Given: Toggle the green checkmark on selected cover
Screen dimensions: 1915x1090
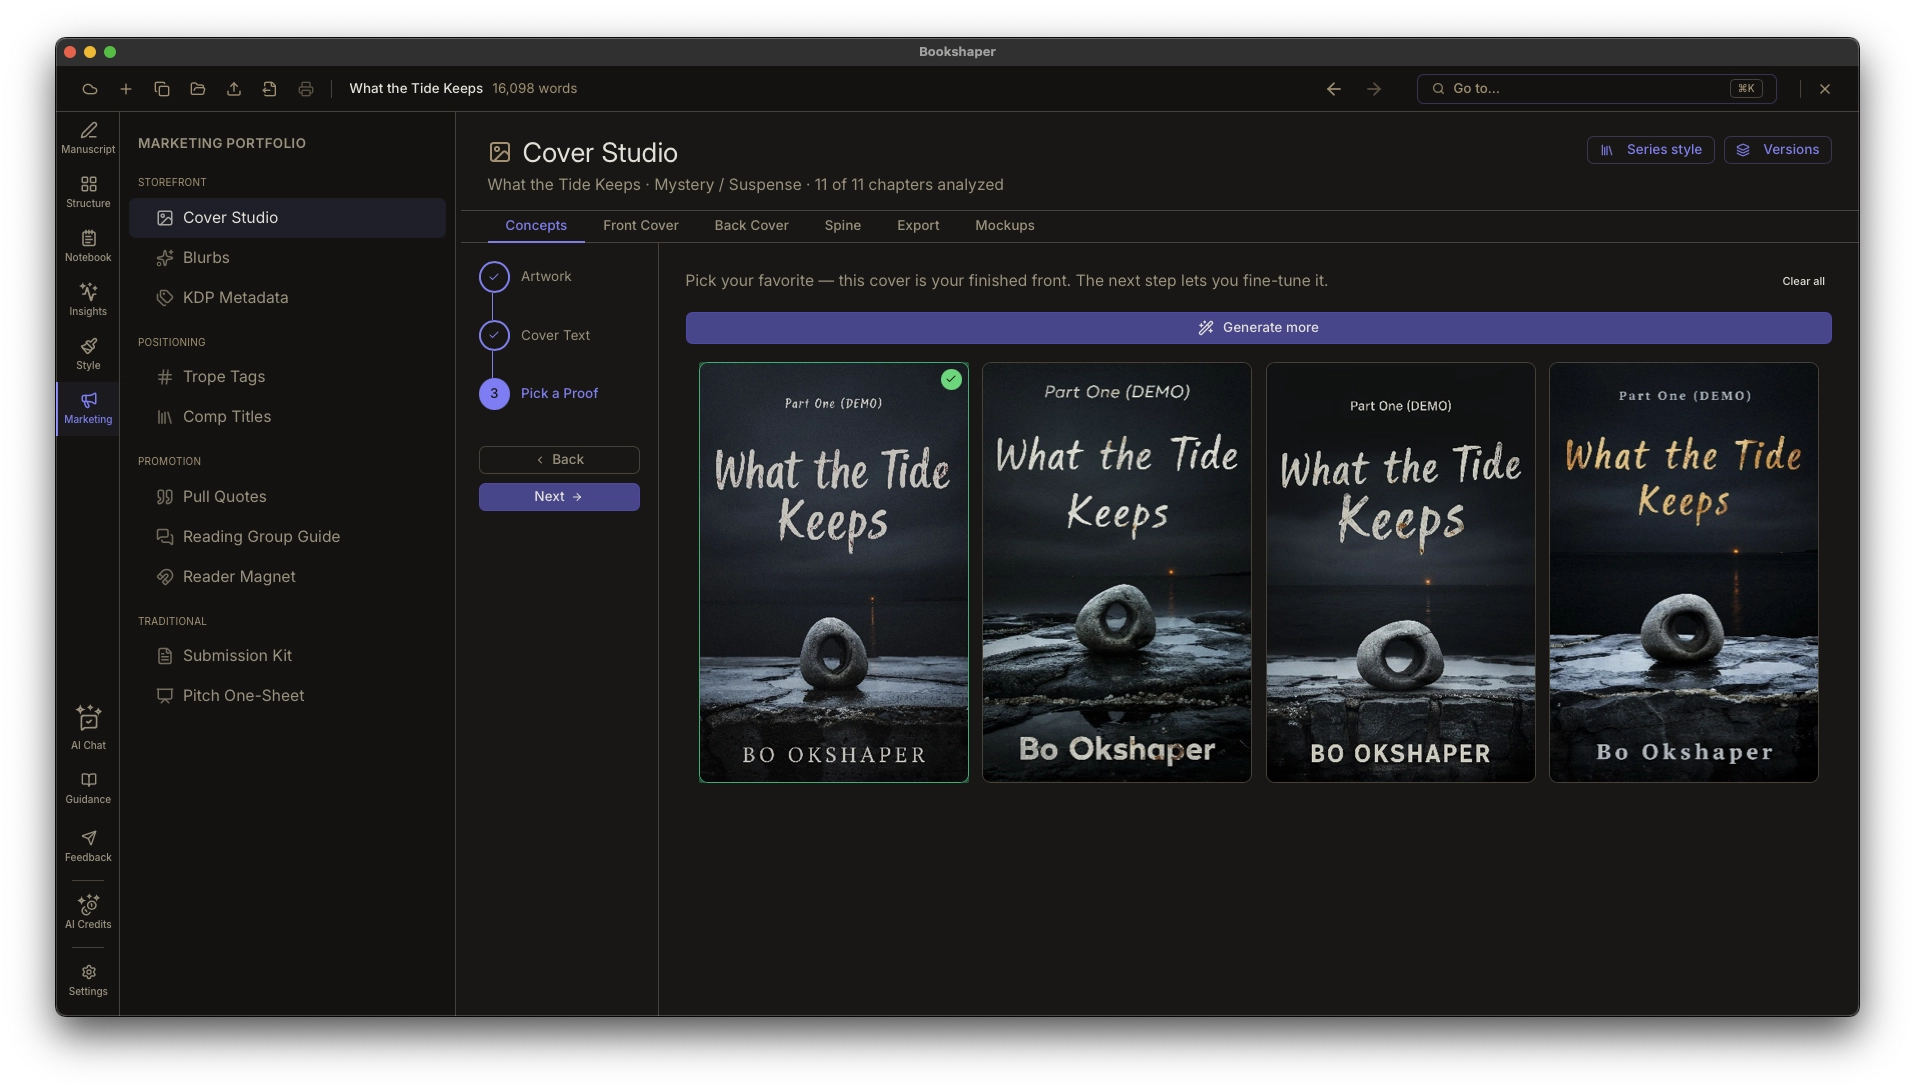Looking at the screenshot, I should (951, 380).
